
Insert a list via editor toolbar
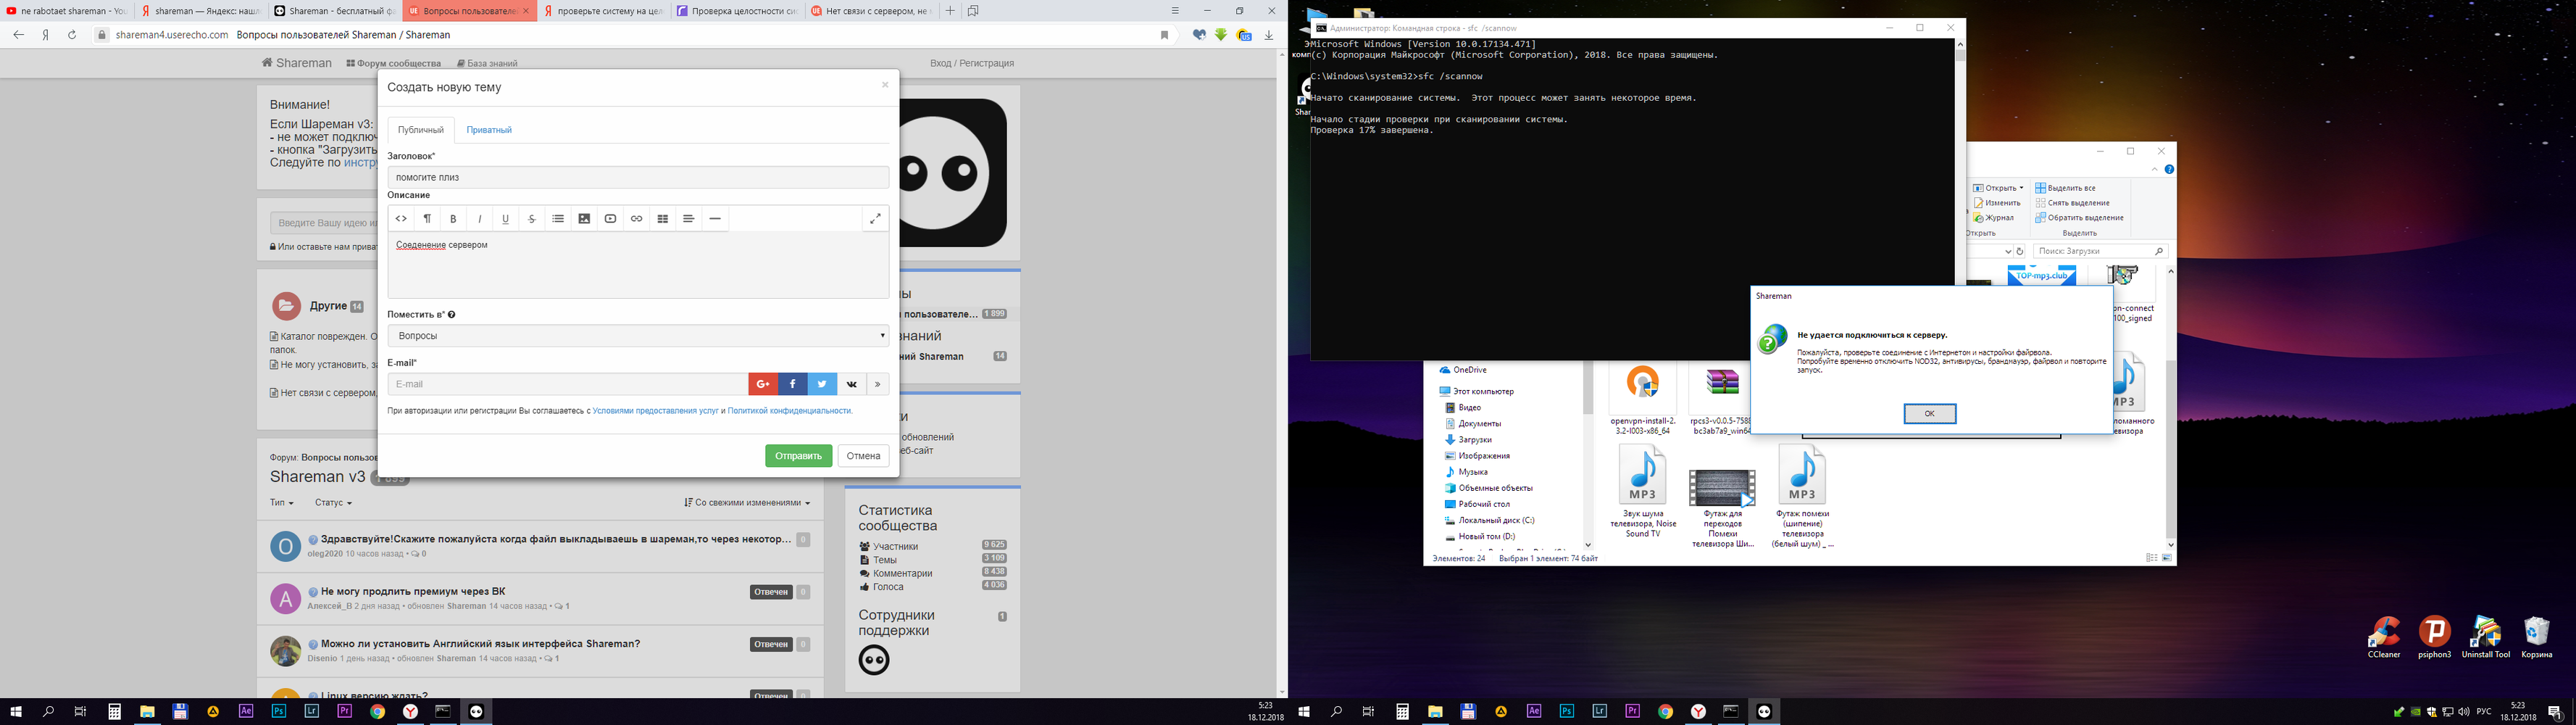point(558,219)
